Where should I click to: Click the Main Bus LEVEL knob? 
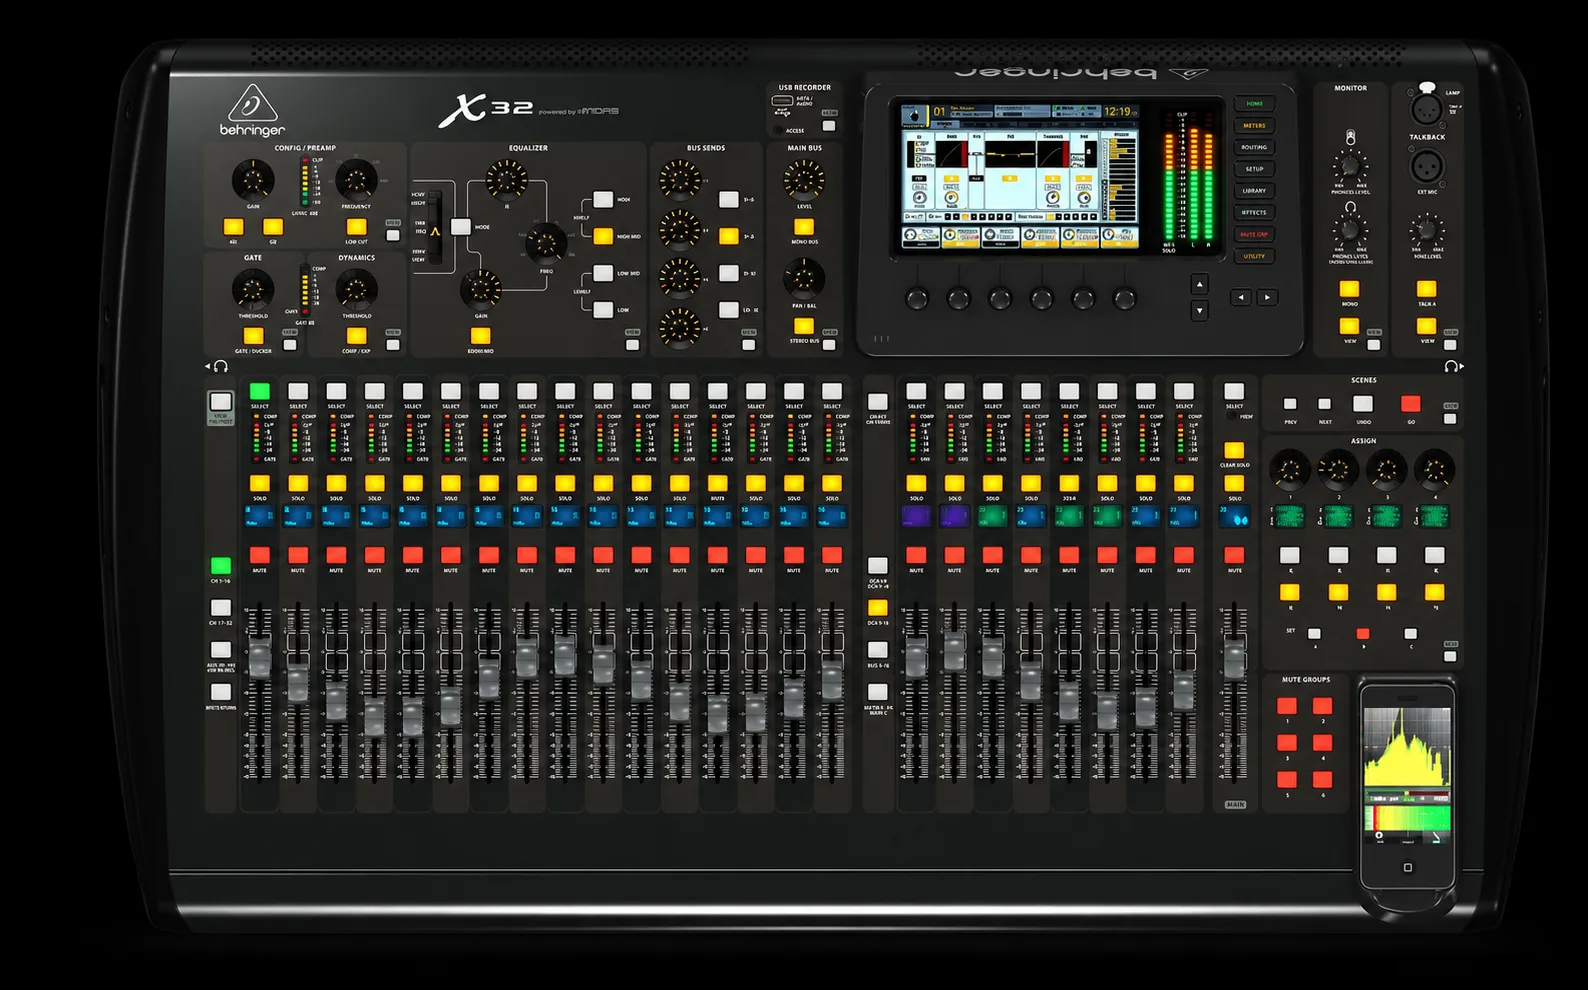click(x=804, y=180)
